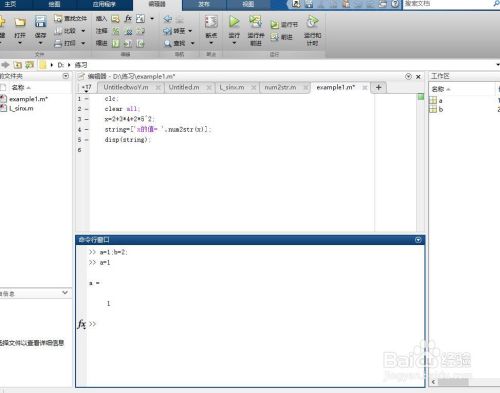Switch to the L_sinx.m editor tab
The image size is (500, 393).
tap(232, 87)
